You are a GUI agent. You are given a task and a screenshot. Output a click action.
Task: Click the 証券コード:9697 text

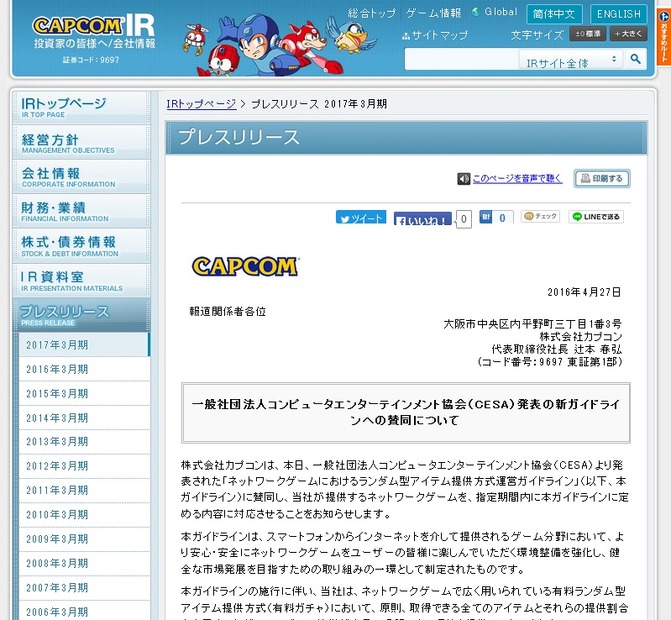[x=91, y=60]
